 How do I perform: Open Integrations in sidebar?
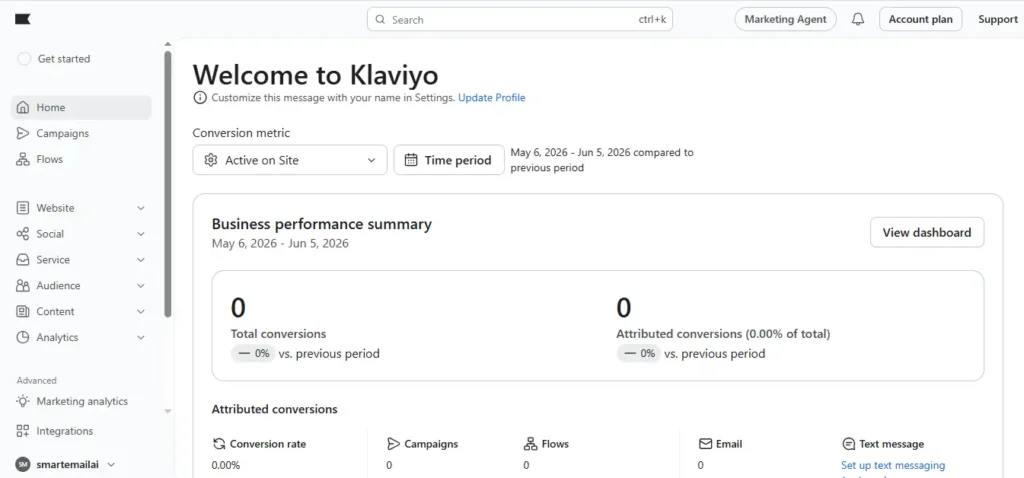(x=81, y=431)
